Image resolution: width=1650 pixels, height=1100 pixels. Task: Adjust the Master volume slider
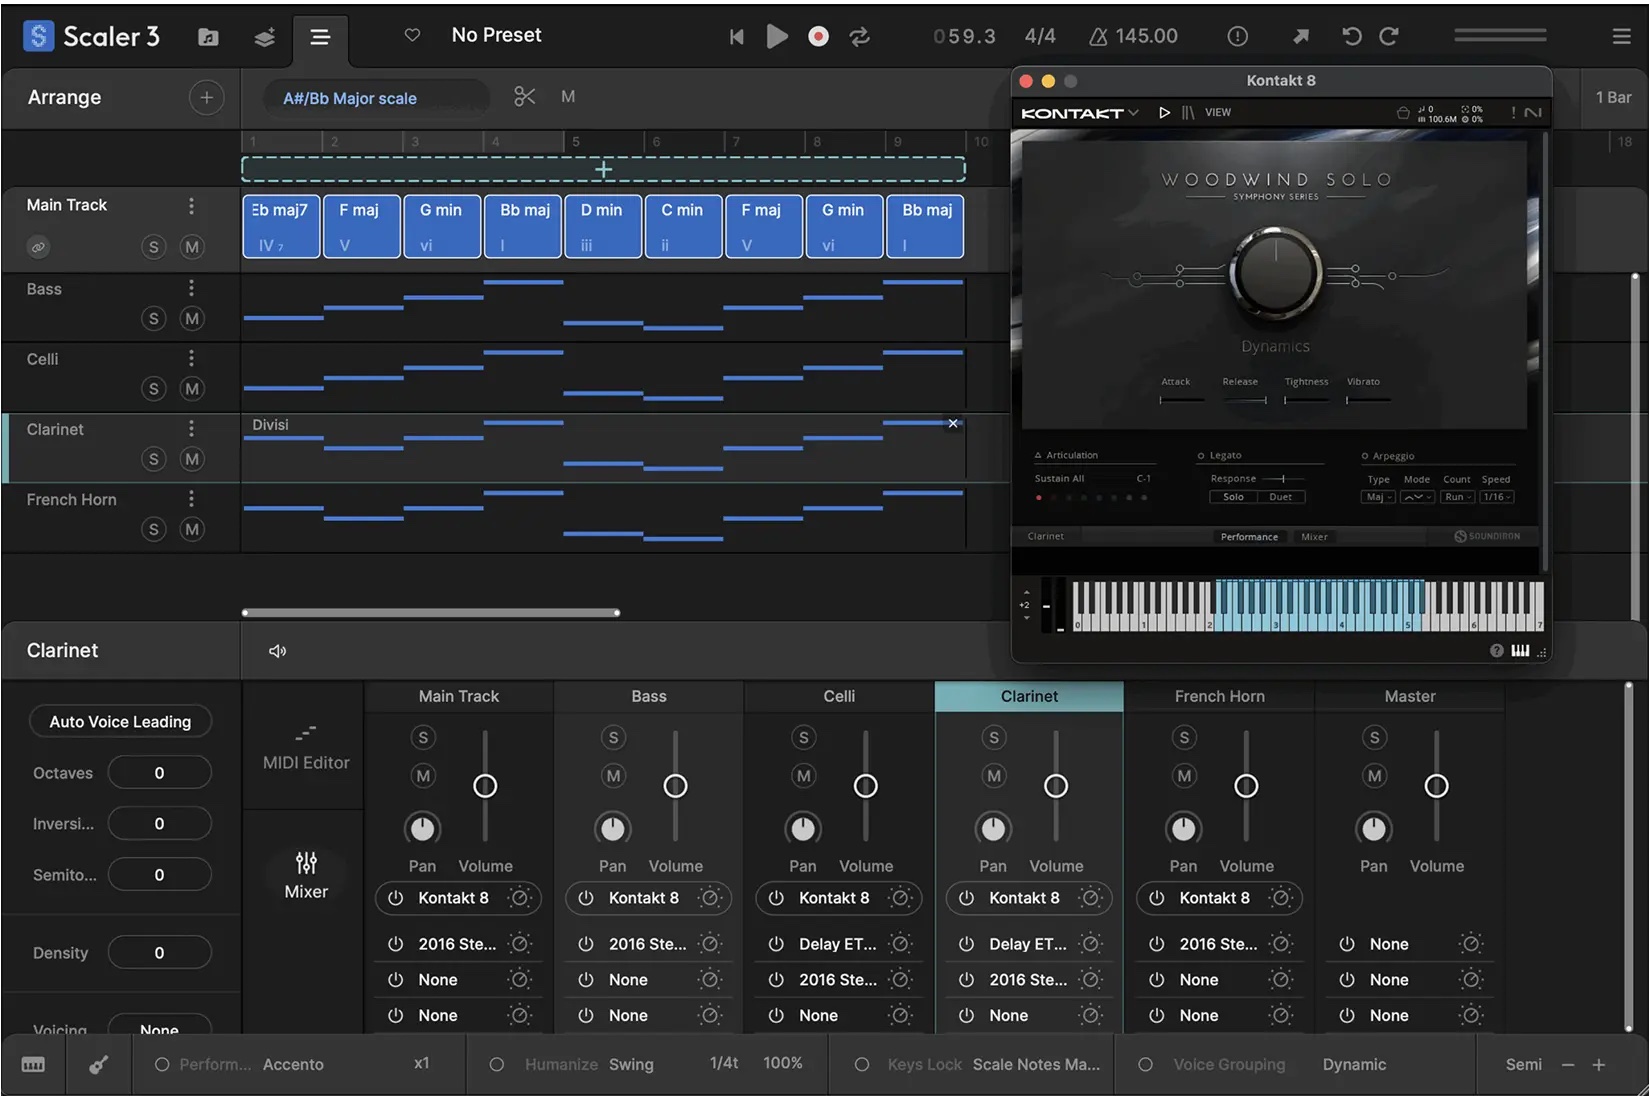point(1437,785)
